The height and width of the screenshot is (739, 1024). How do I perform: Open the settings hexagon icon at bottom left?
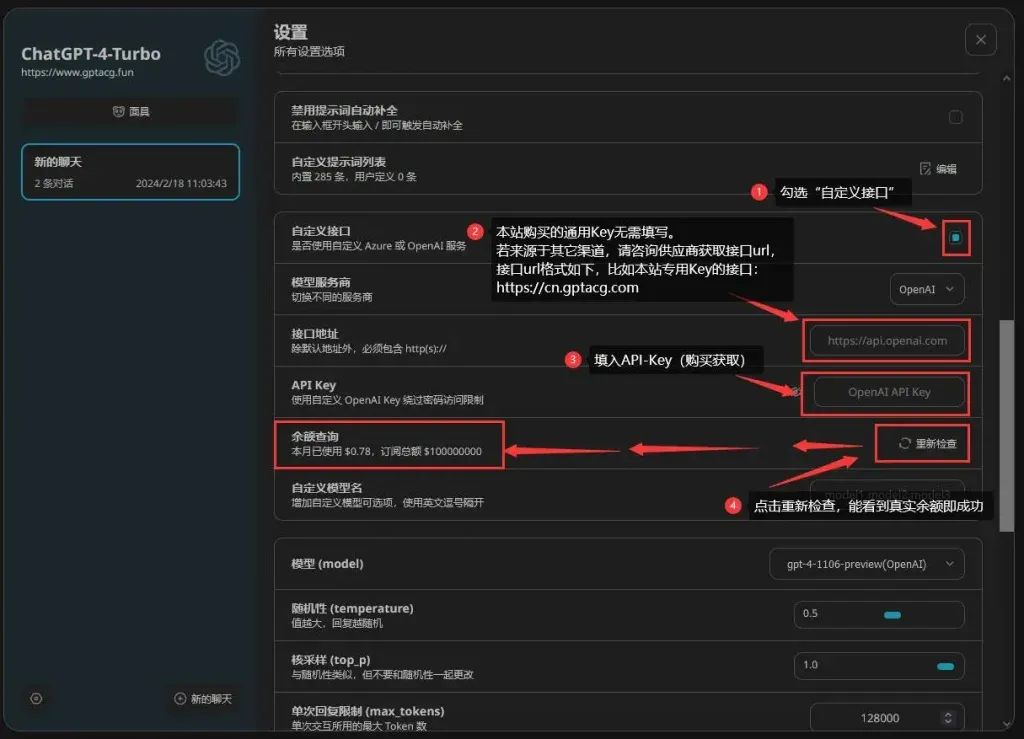36,699
